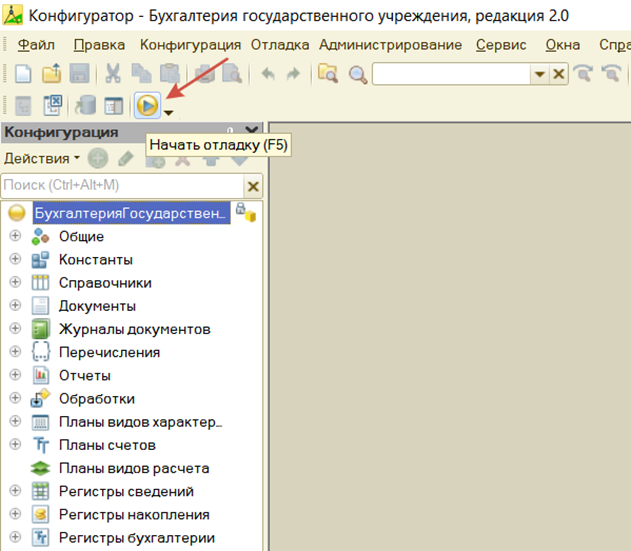This screenshot has width=631, height=551.
Task: Select the БухгалтерияГосударствен root node
Action: point(131,213)
